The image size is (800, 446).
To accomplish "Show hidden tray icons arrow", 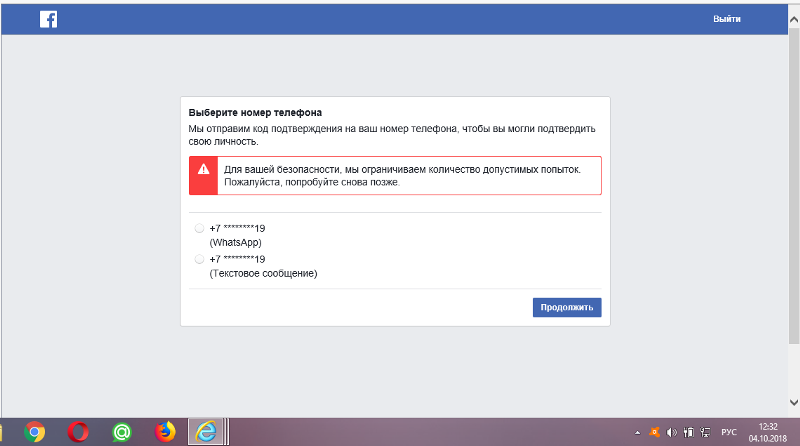I will click(x=637, y=433).
